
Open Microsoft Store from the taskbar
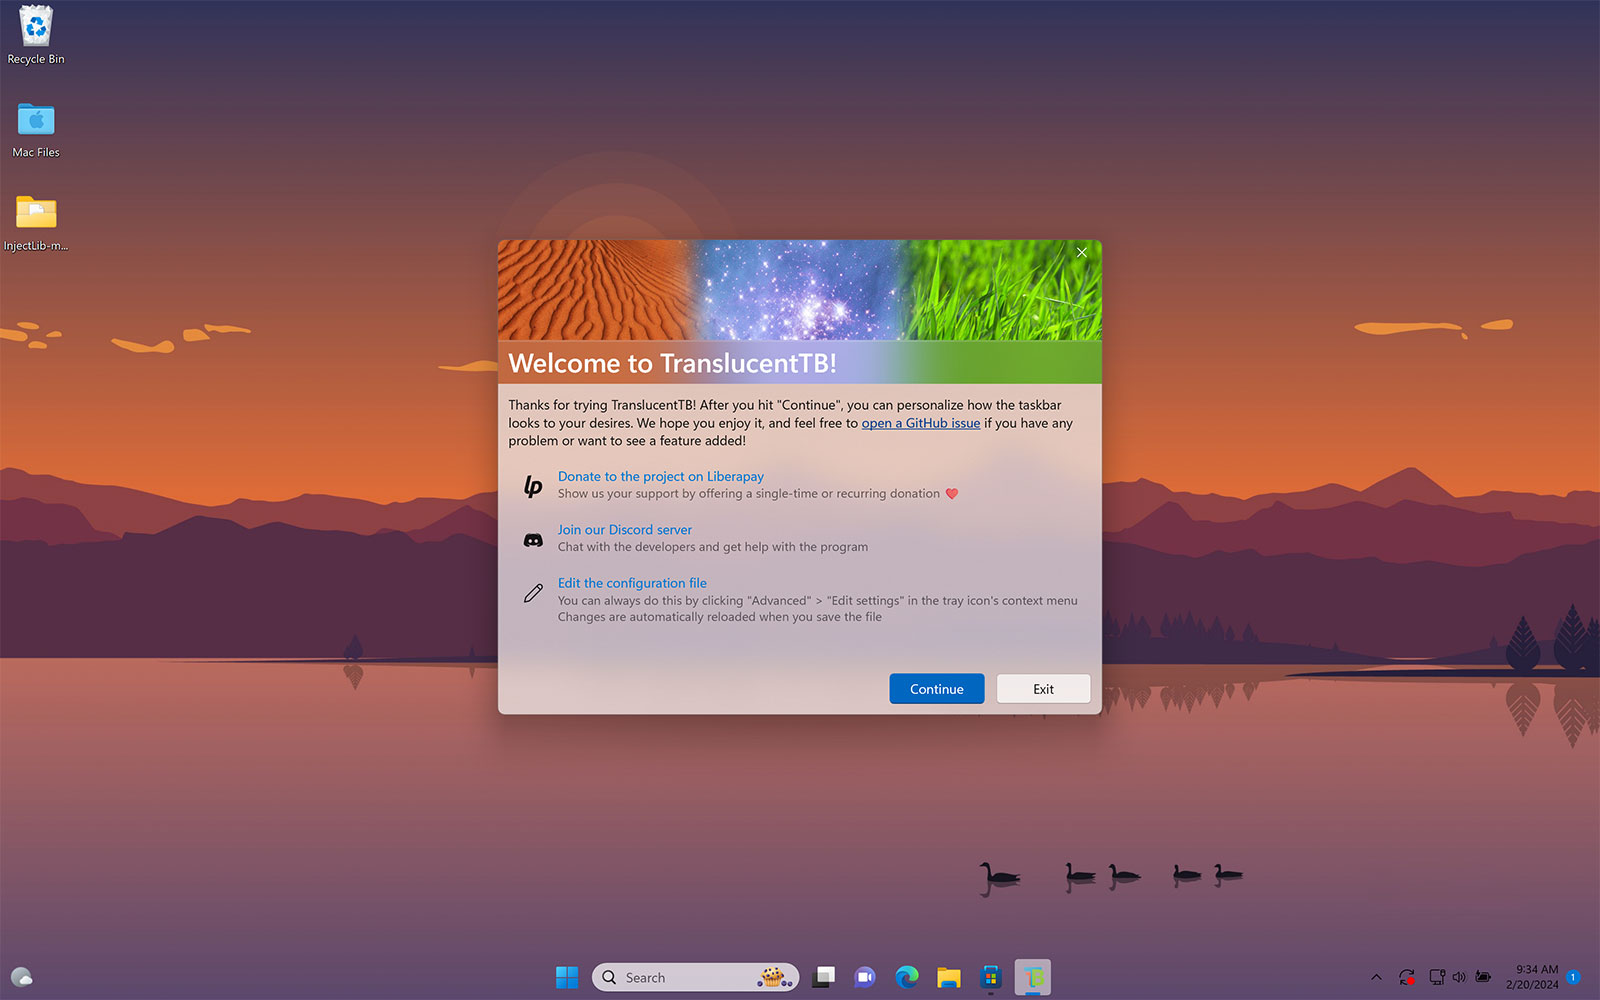[x=991, y=977]
